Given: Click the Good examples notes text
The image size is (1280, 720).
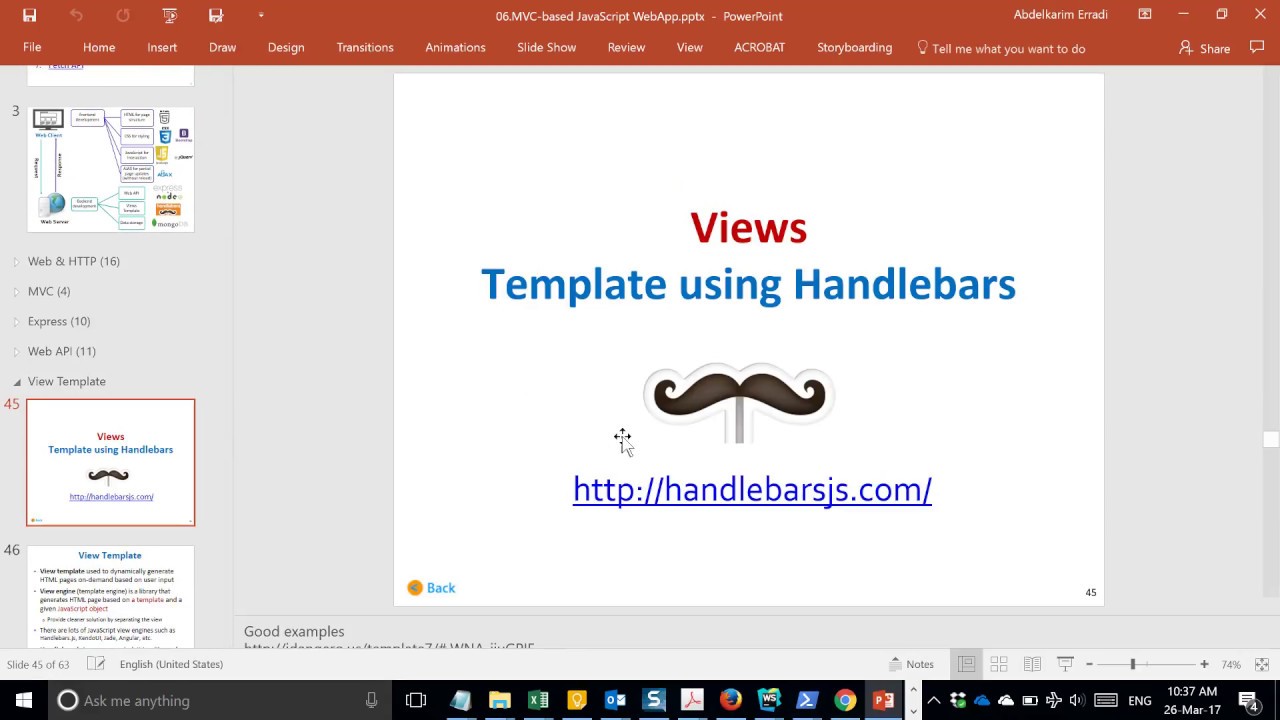Looking at the screenshot, I should pyautogui.click(x=294, y=631).
